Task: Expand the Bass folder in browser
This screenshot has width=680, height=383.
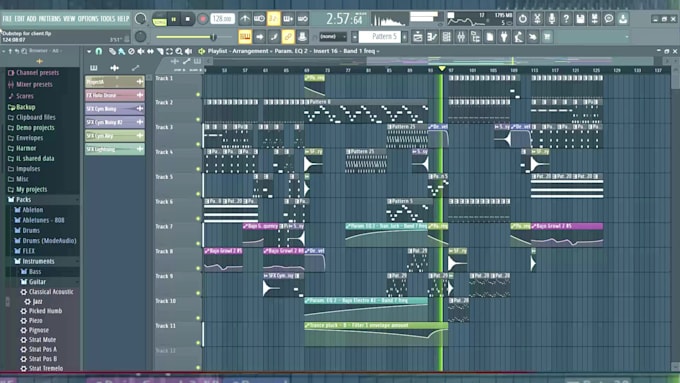Action: pyautogui.click(x=35, y=272)
